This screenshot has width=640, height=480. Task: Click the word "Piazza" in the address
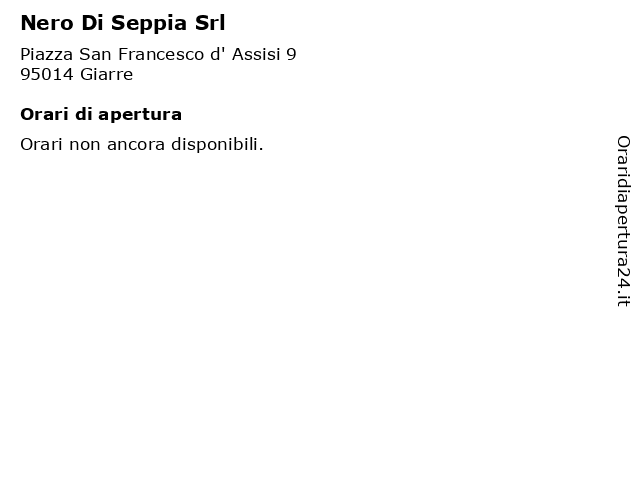[x=47, y=54]
